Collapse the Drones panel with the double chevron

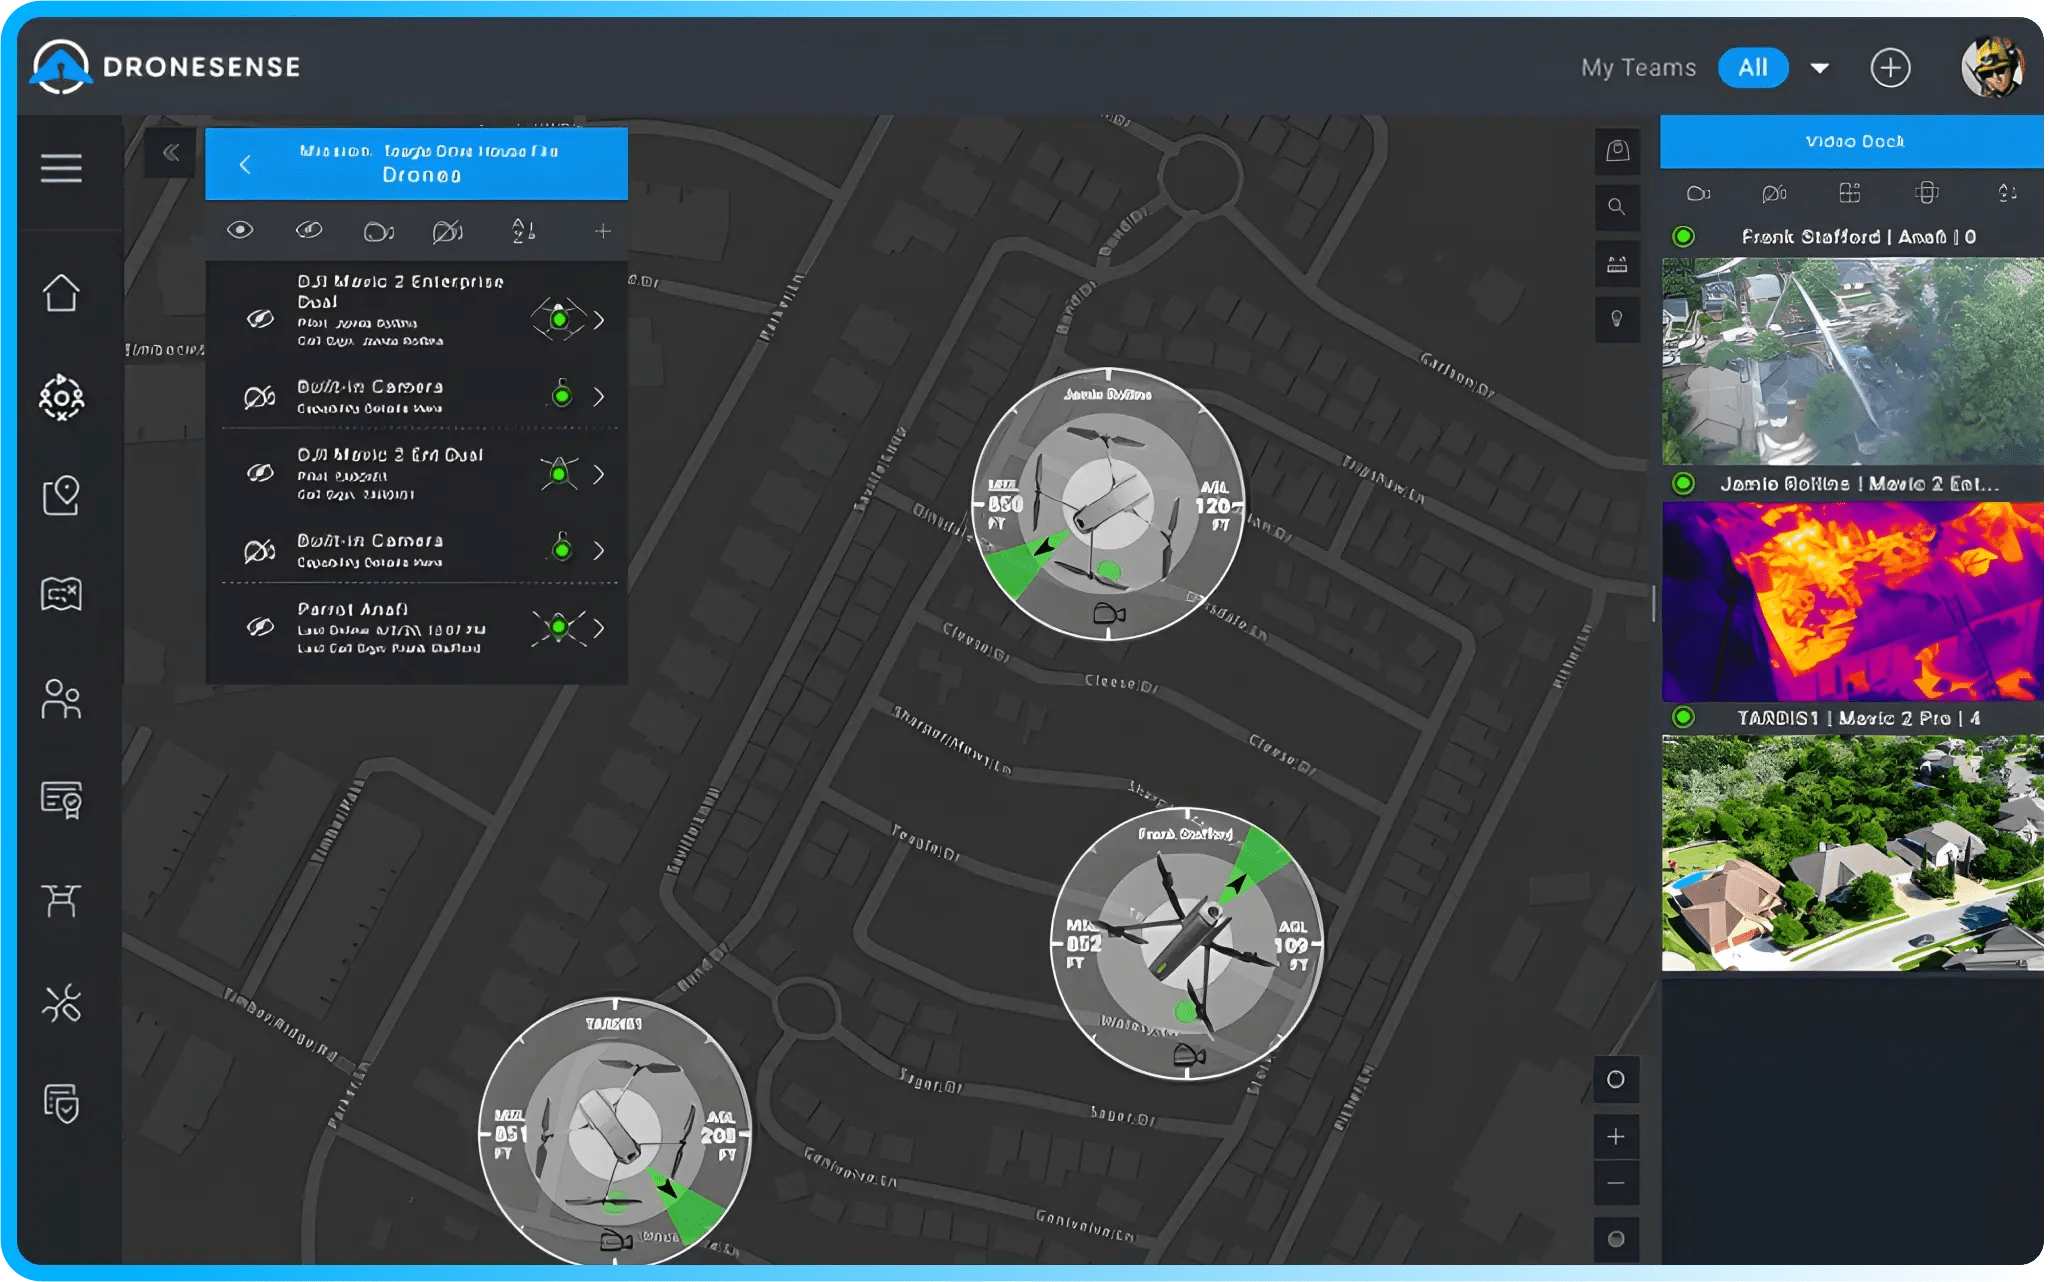(170, 152)
